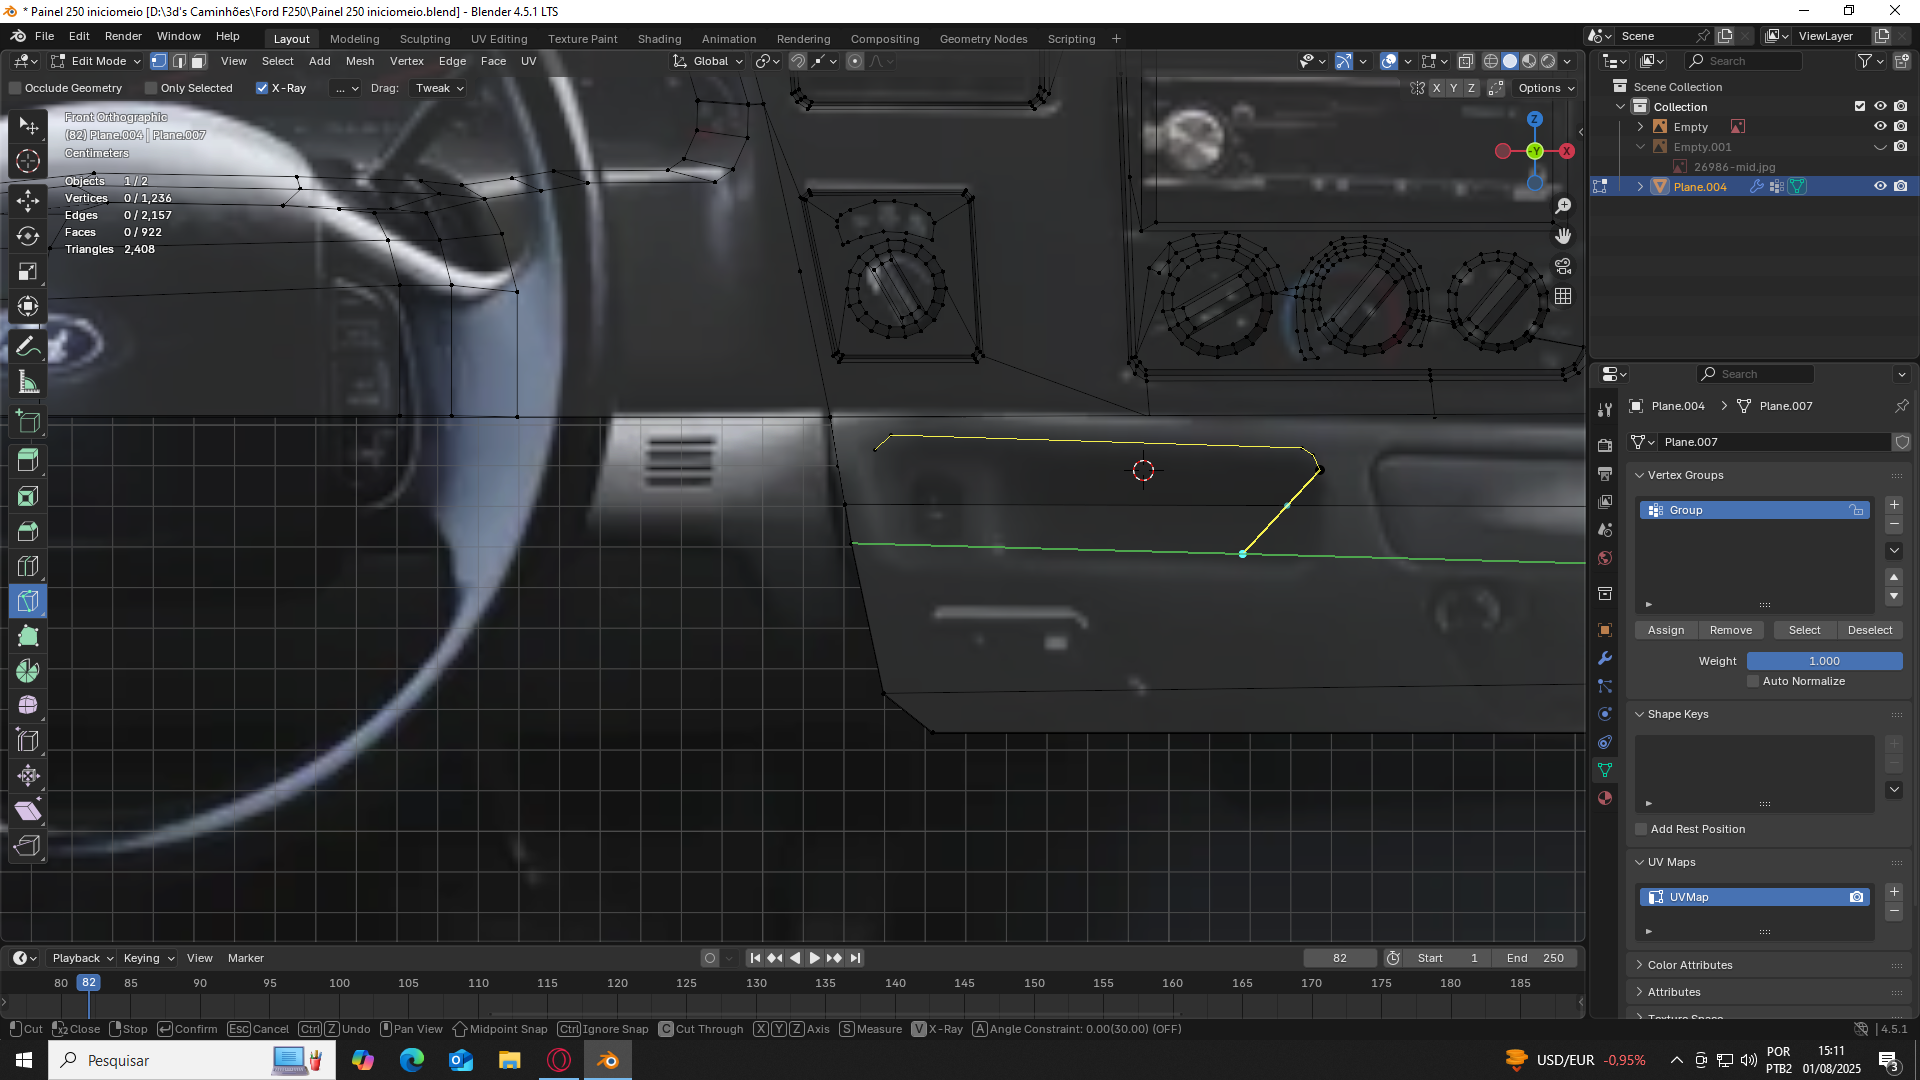Open the Modifiers properties tab (wrench)

(1605, 658)
